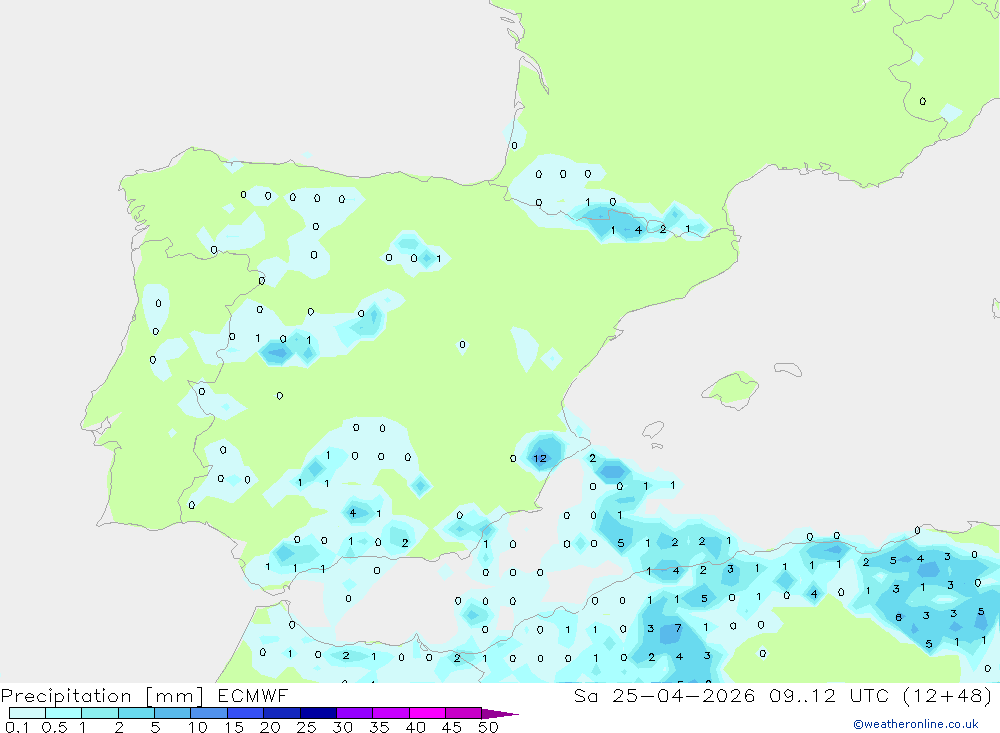Viewport: 1000px width, 733px height.
Task: Click the legend label '40'
Action: [416, 727]
